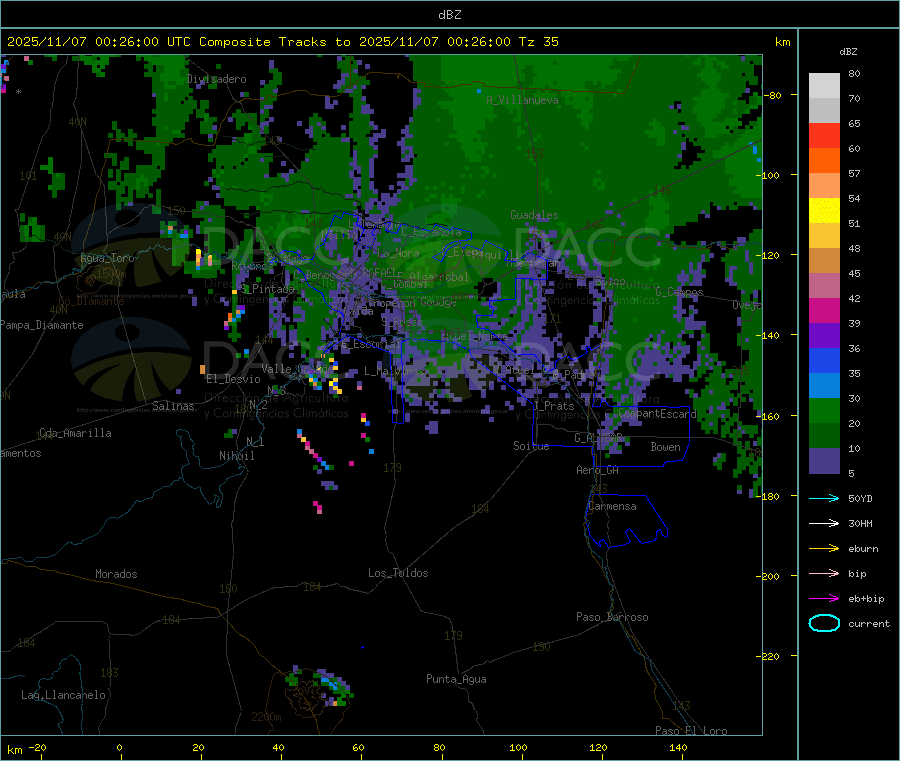Click the N_1 label near Nihuil
900x761 pixels.
[255, 441]
